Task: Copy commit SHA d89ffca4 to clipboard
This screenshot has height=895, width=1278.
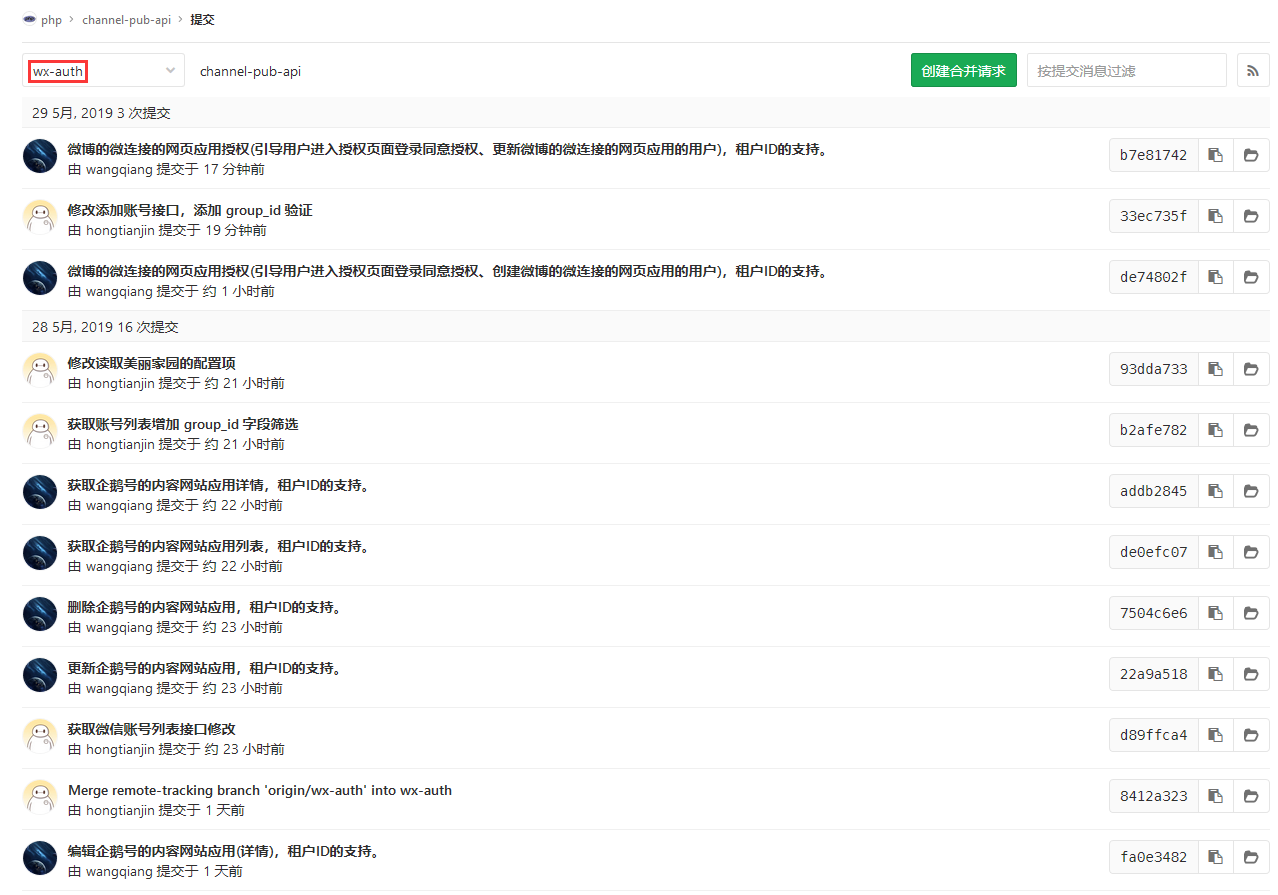Action: click(x=1215, y=735)
